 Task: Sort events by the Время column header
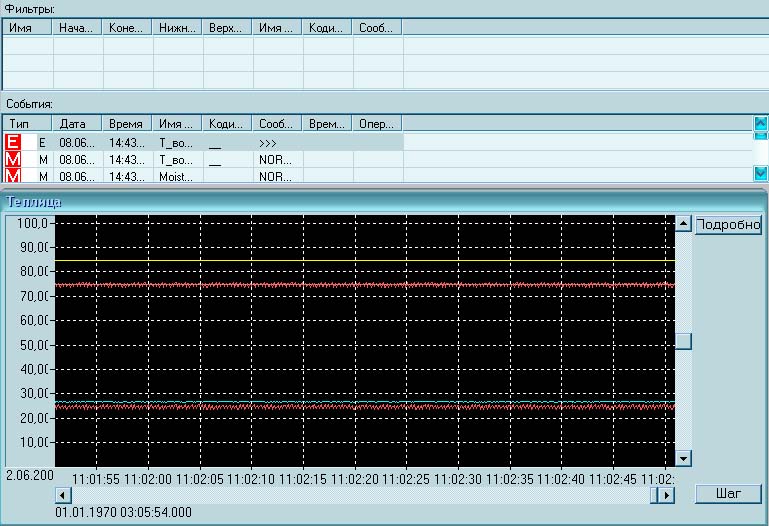[x=128, y=124]
